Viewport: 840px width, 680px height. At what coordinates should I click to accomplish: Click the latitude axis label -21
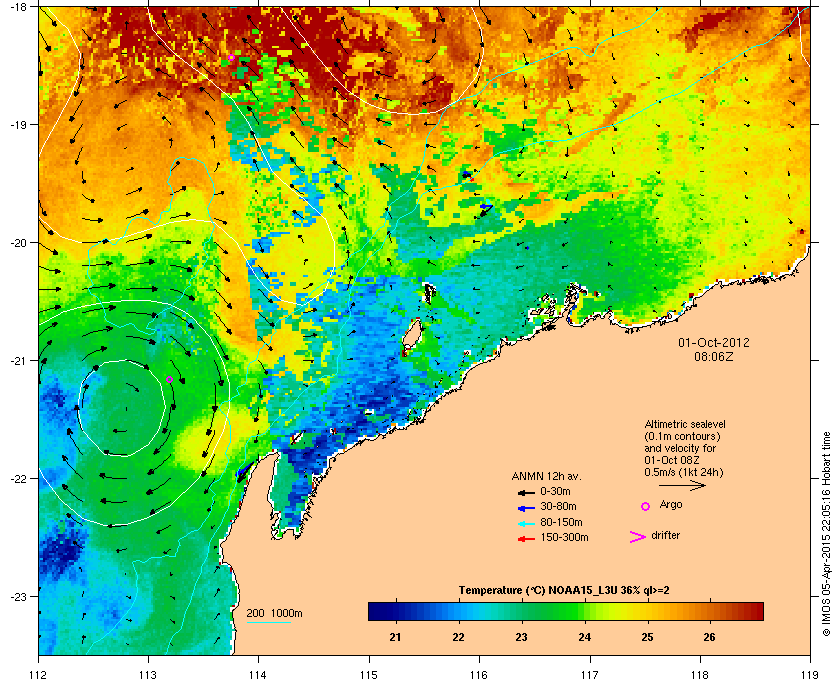coord(18,361)
